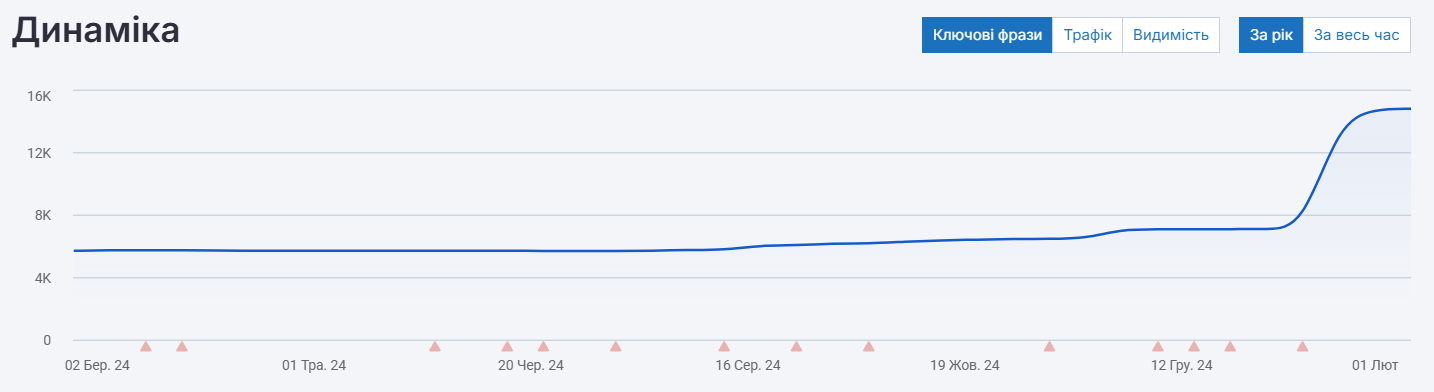Screen dimensions: 1434x392
Task: Select the triangle marker directly above "16 Сер. 24"
Action: pos(724,347)
